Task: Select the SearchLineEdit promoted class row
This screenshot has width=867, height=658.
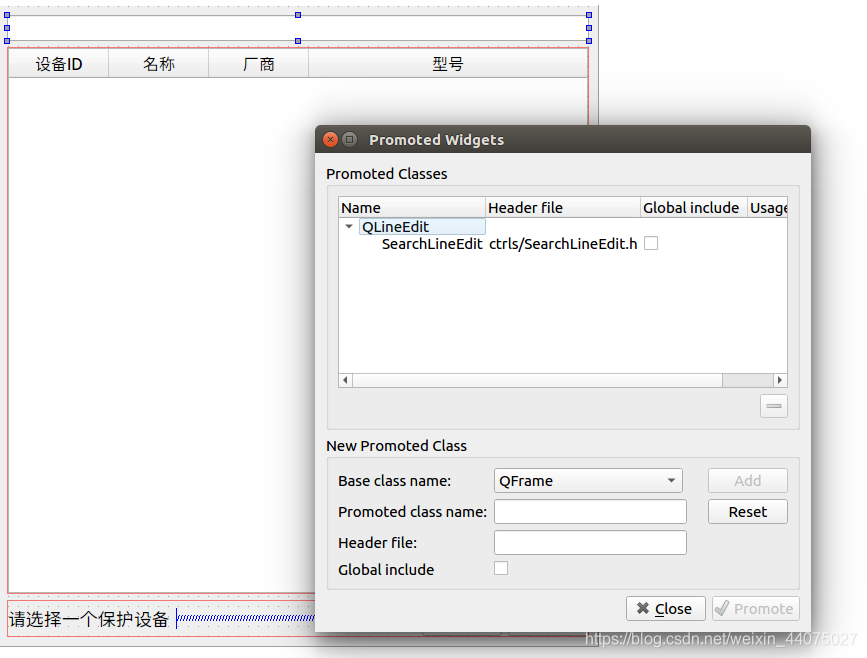Action: point(432,244)
